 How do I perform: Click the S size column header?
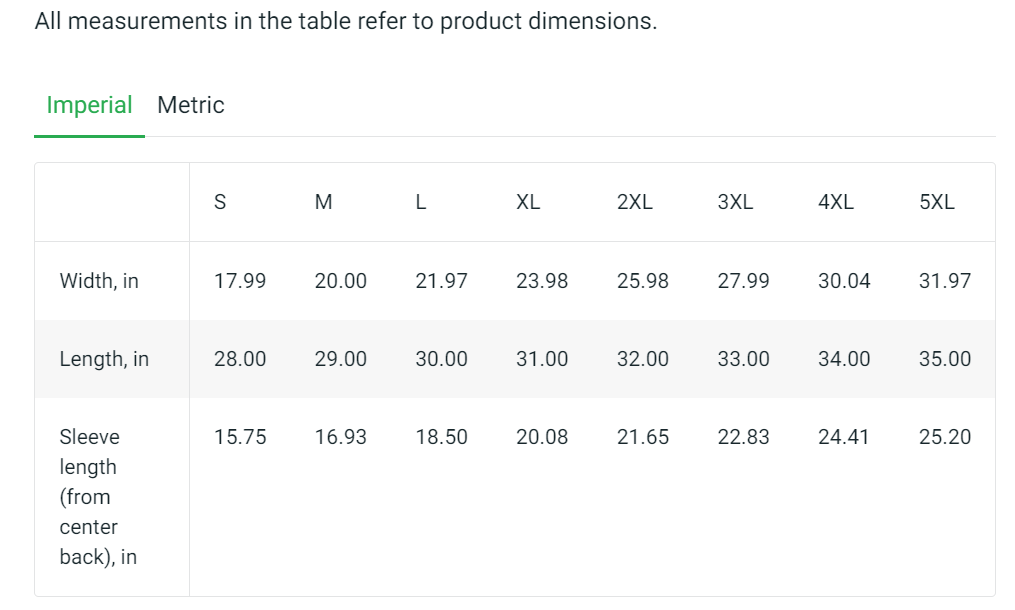click(x=220, y=202)
